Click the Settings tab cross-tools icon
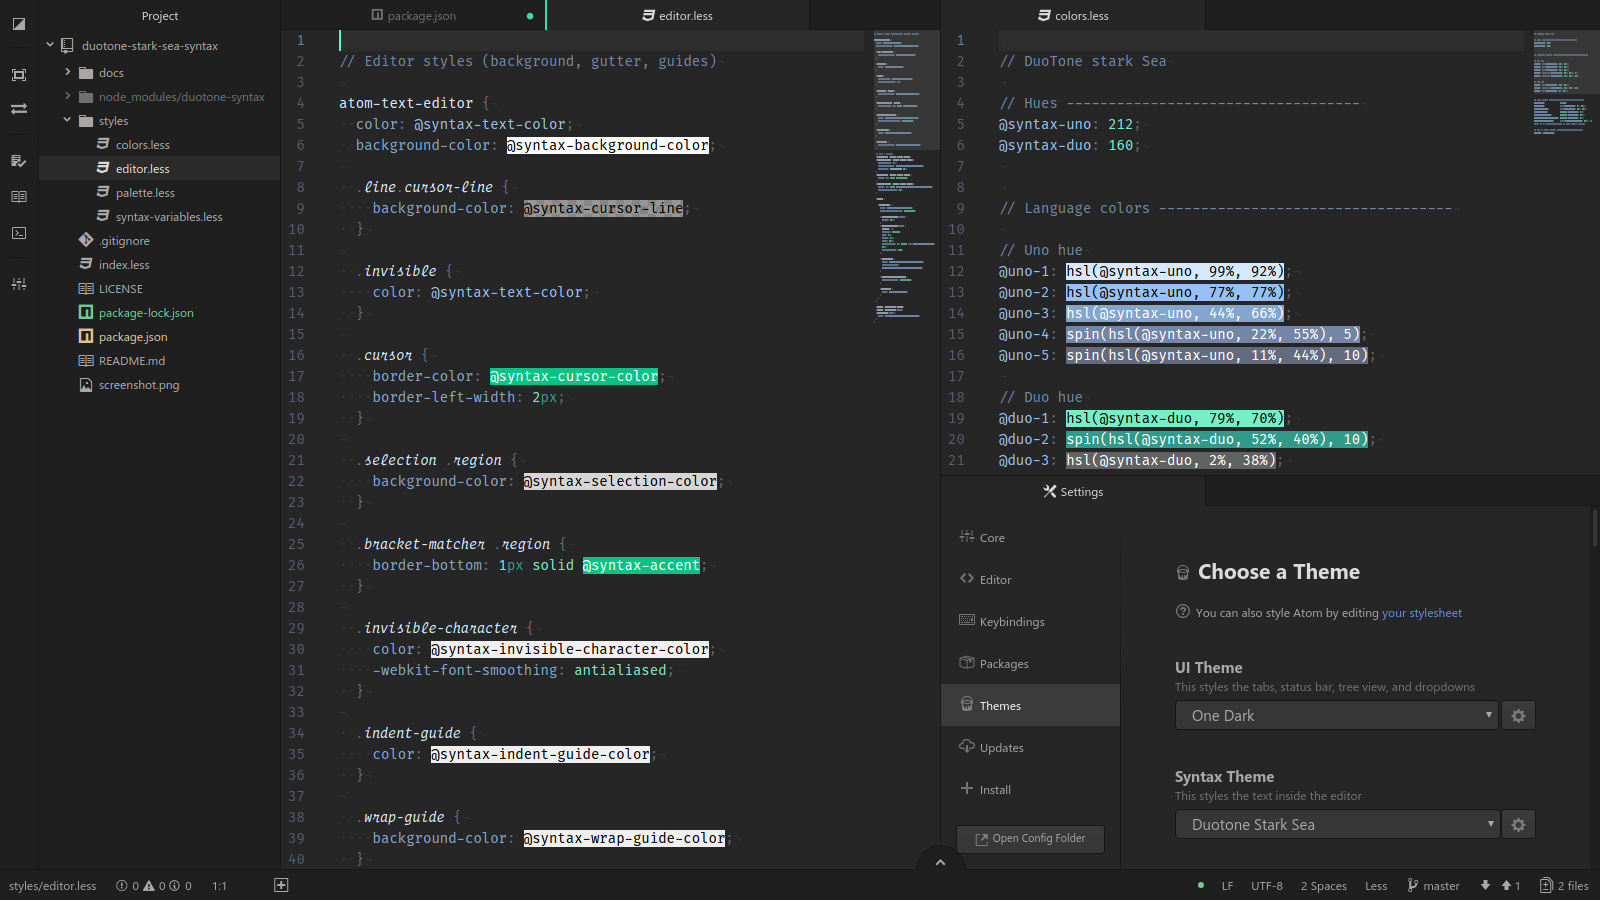 pyautogui.click(x=1049, y=491)
